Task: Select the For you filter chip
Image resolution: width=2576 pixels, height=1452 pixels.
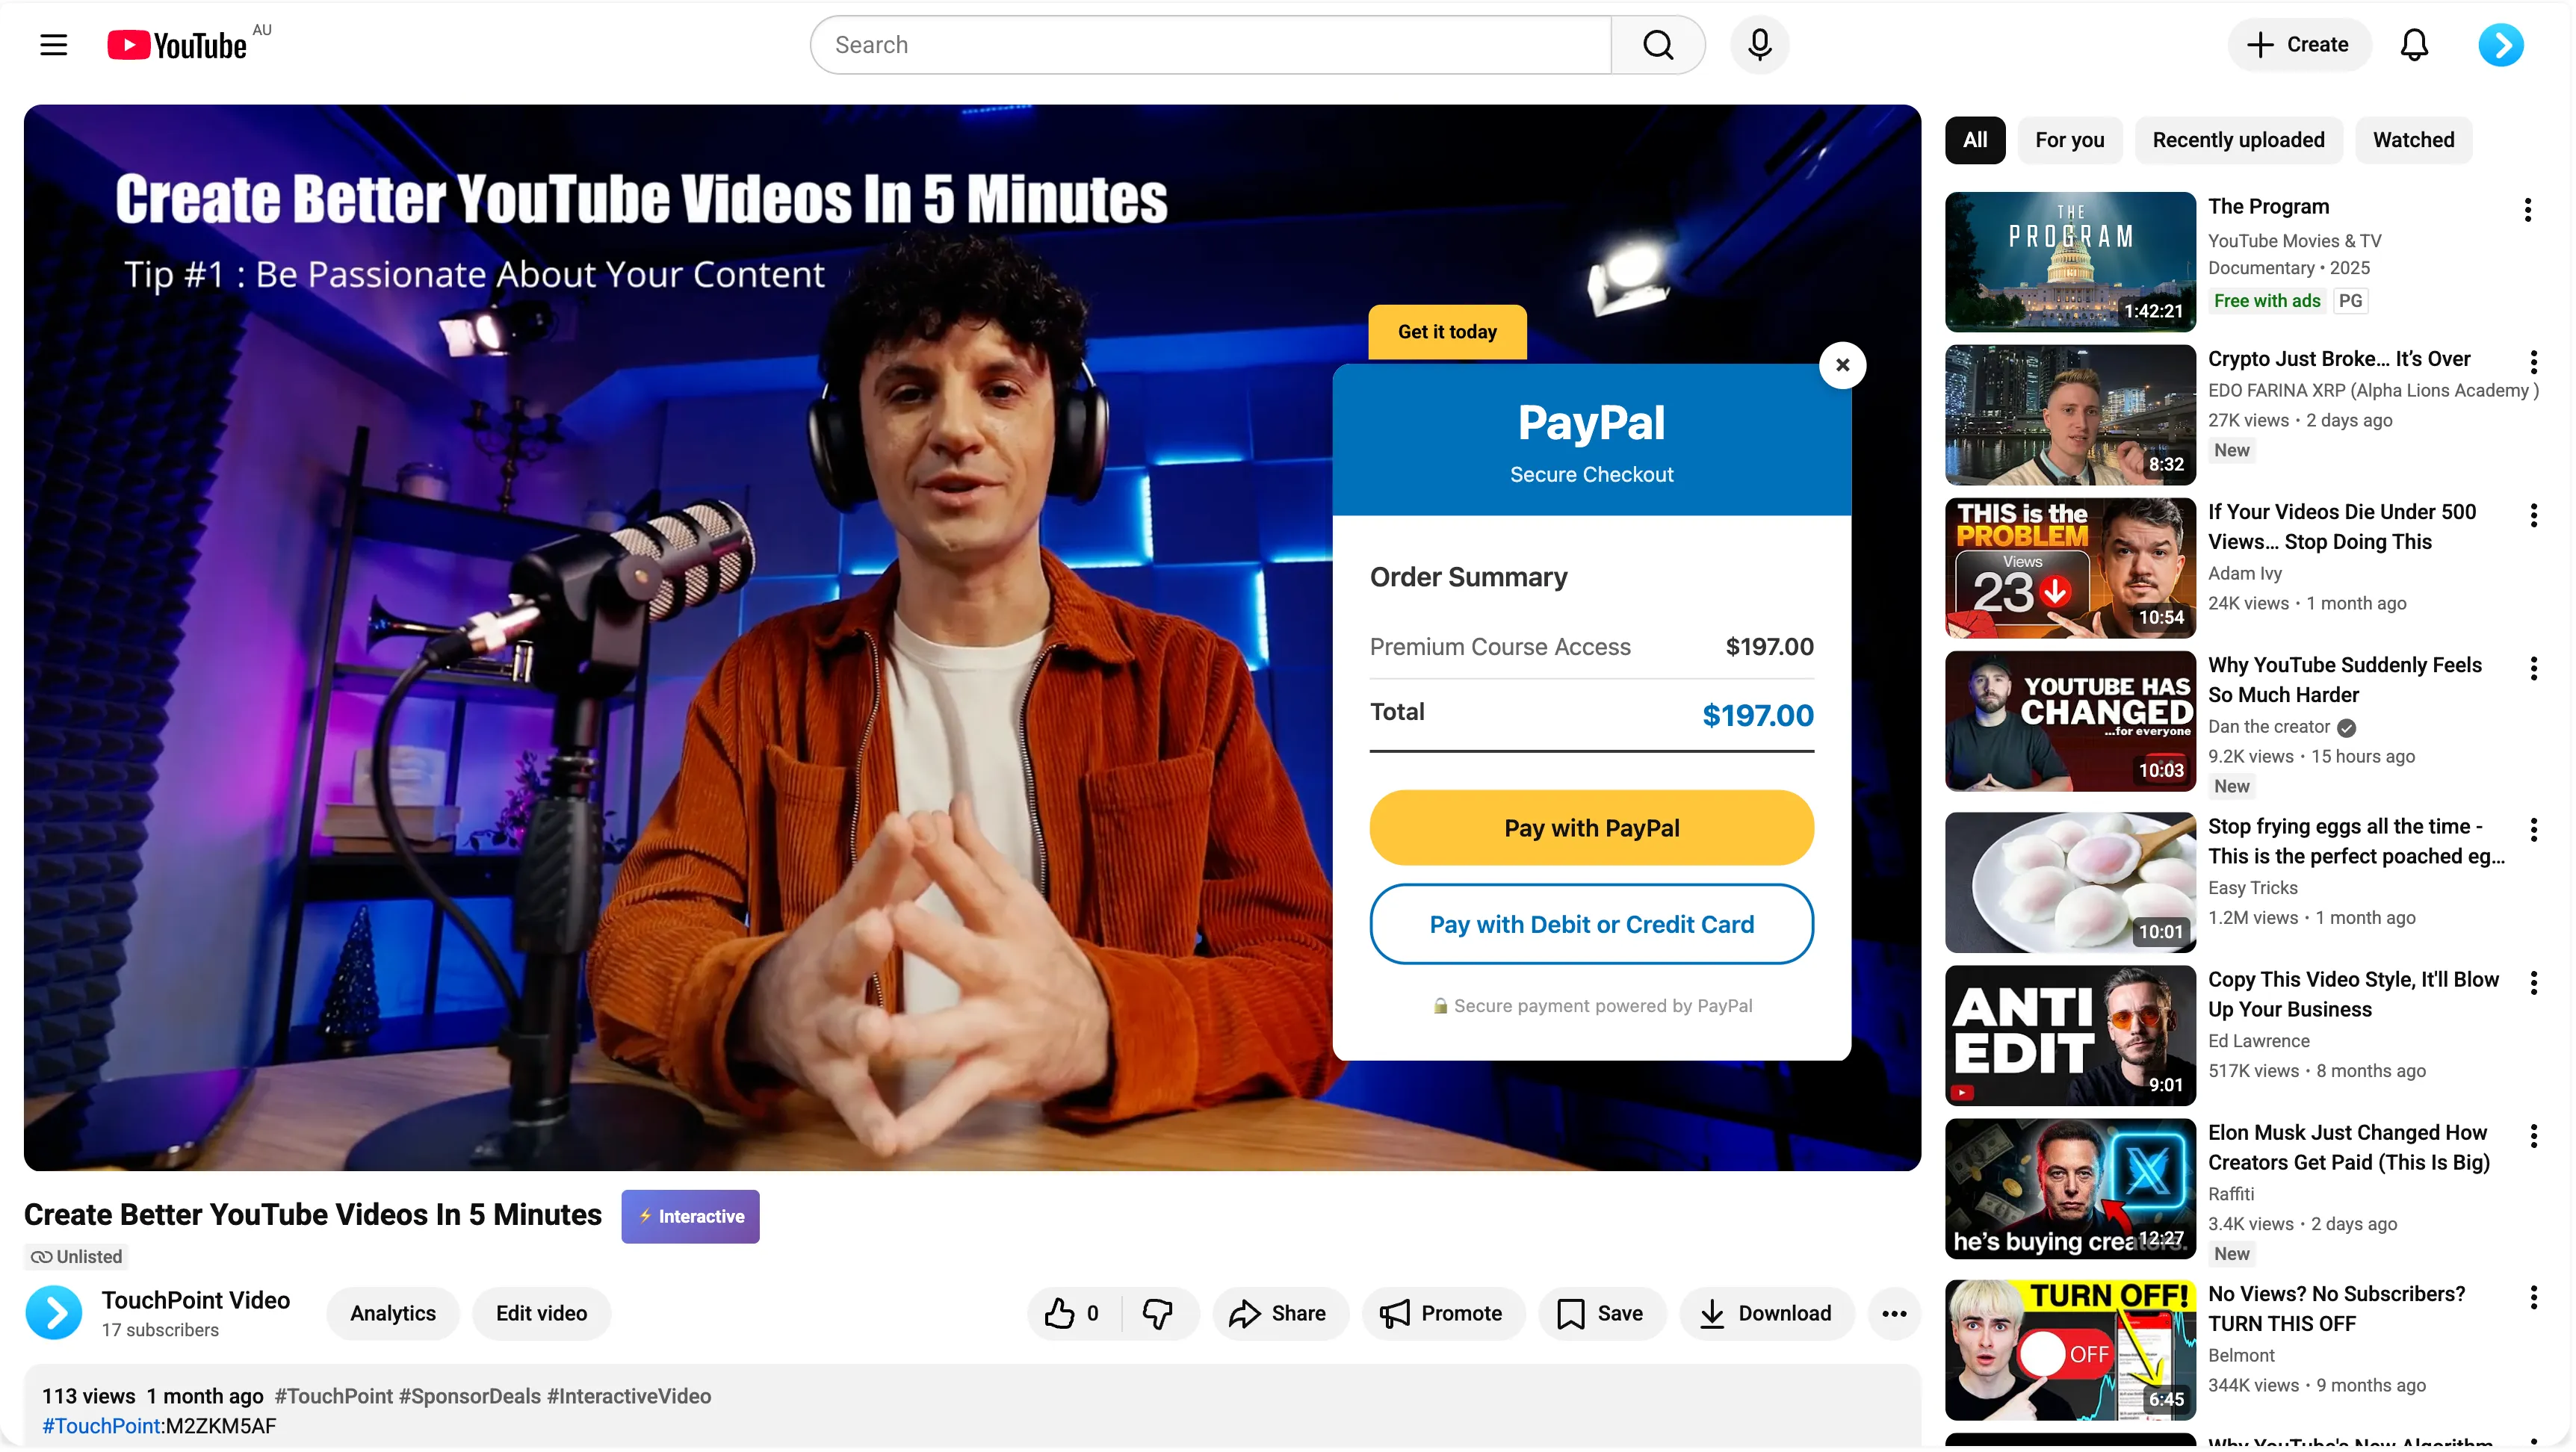Action: tap(2069, 140)
